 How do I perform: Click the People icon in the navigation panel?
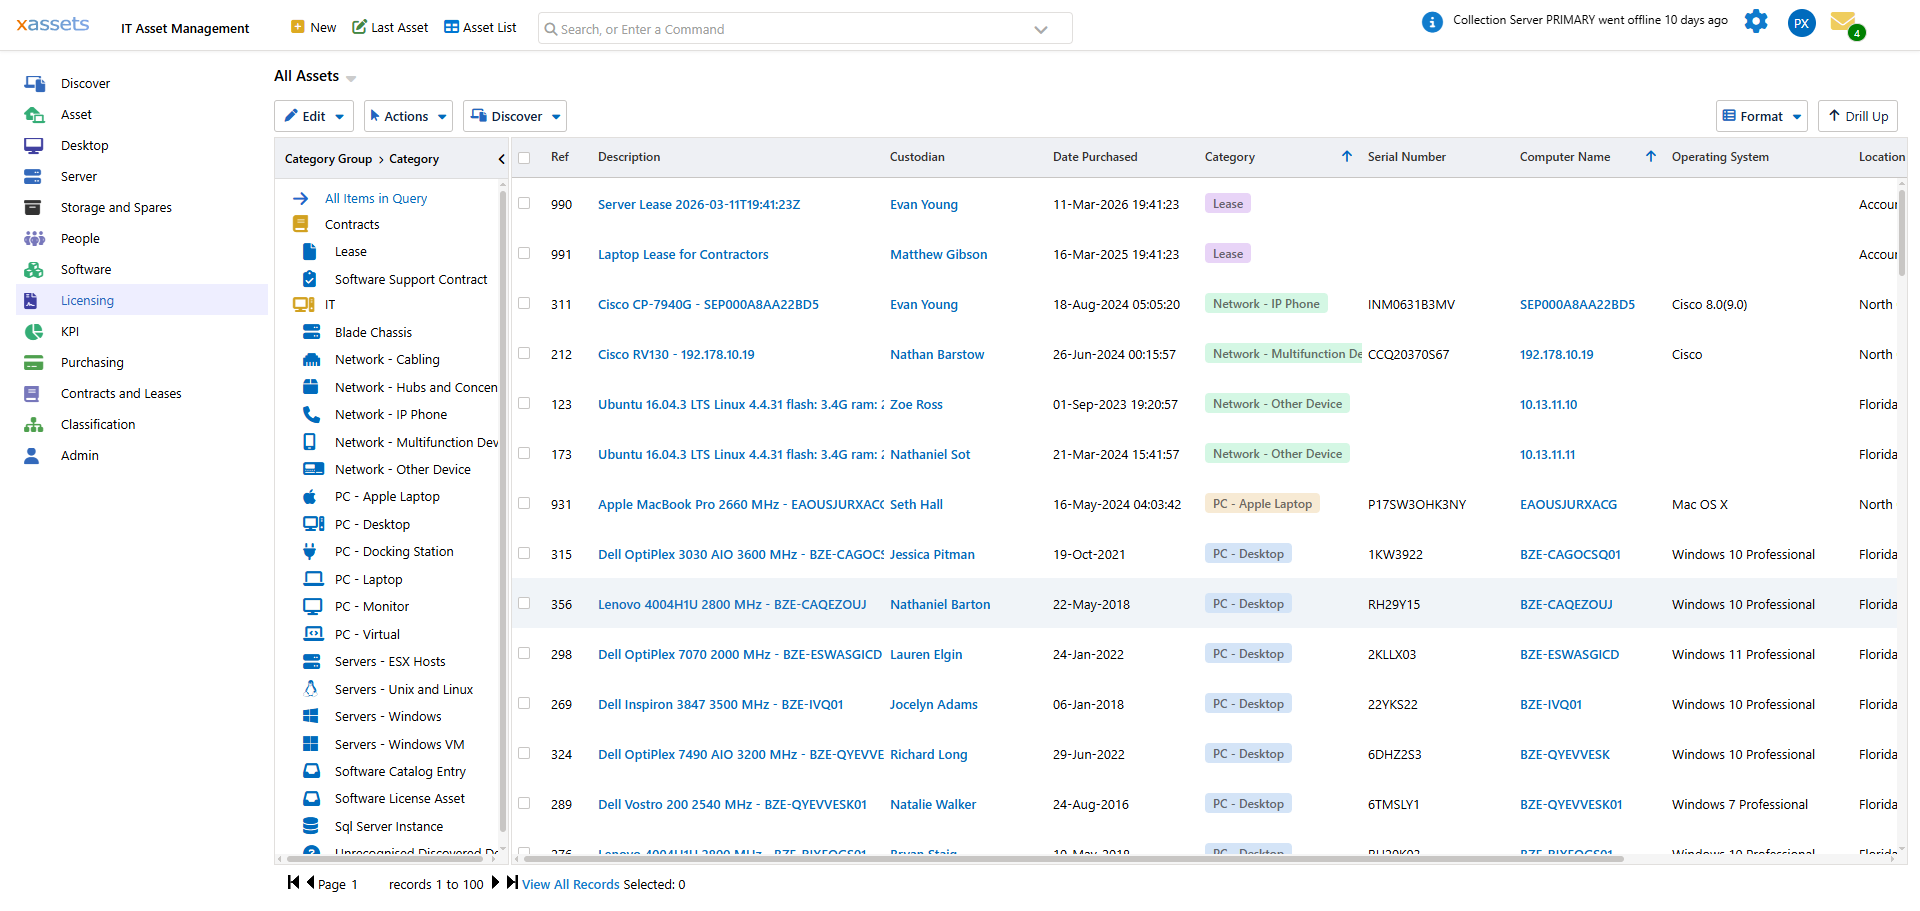(x=33, y=238)
